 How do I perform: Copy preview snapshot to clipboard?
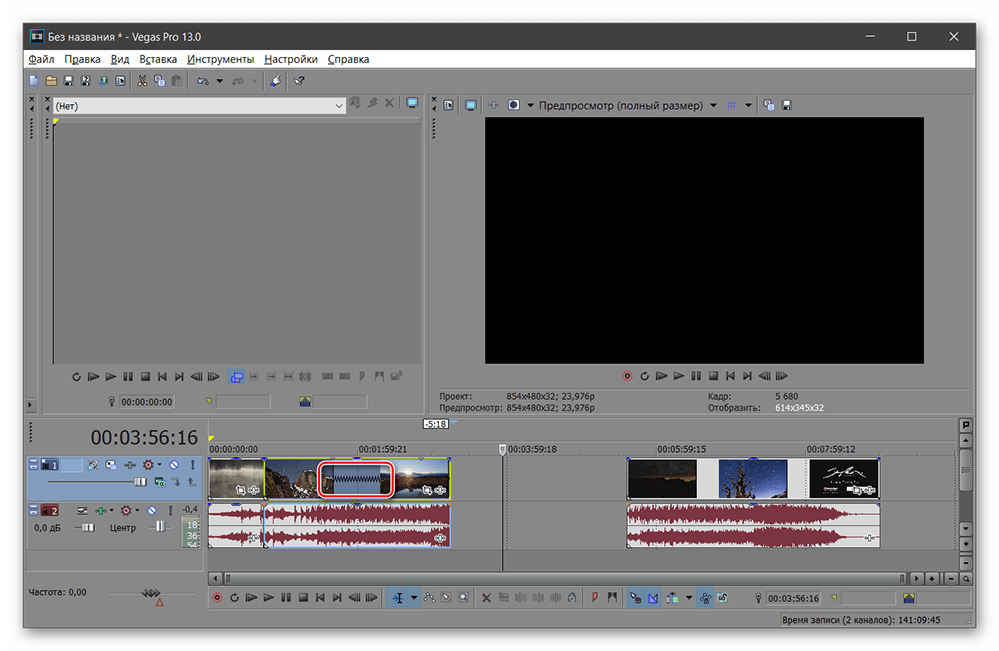click(x=769, y=105)
